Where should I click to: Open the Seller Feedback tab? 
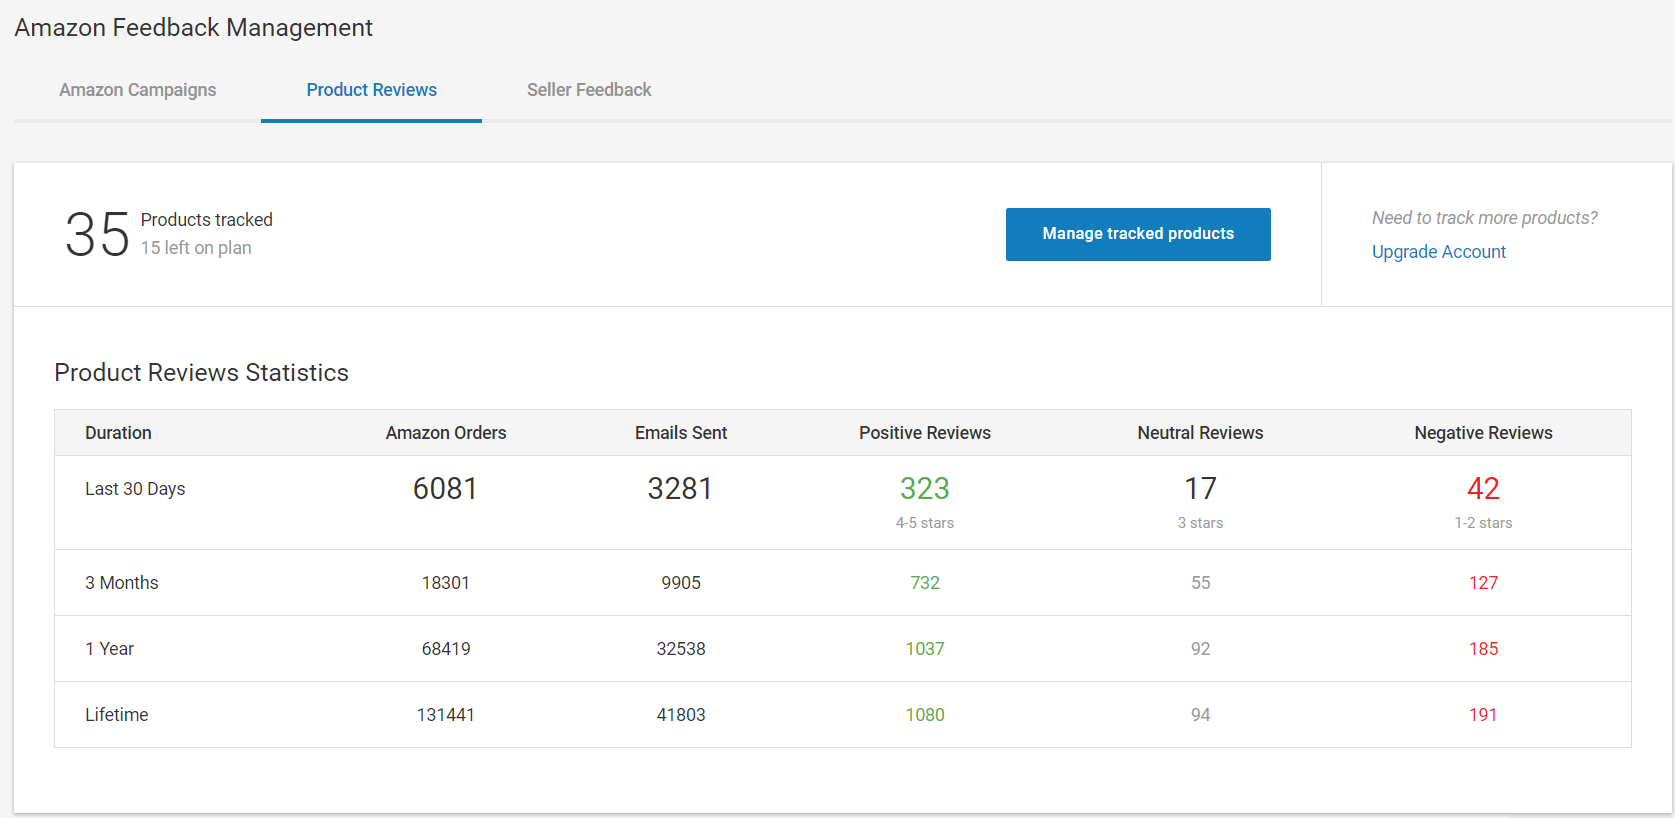pos(589,90)
